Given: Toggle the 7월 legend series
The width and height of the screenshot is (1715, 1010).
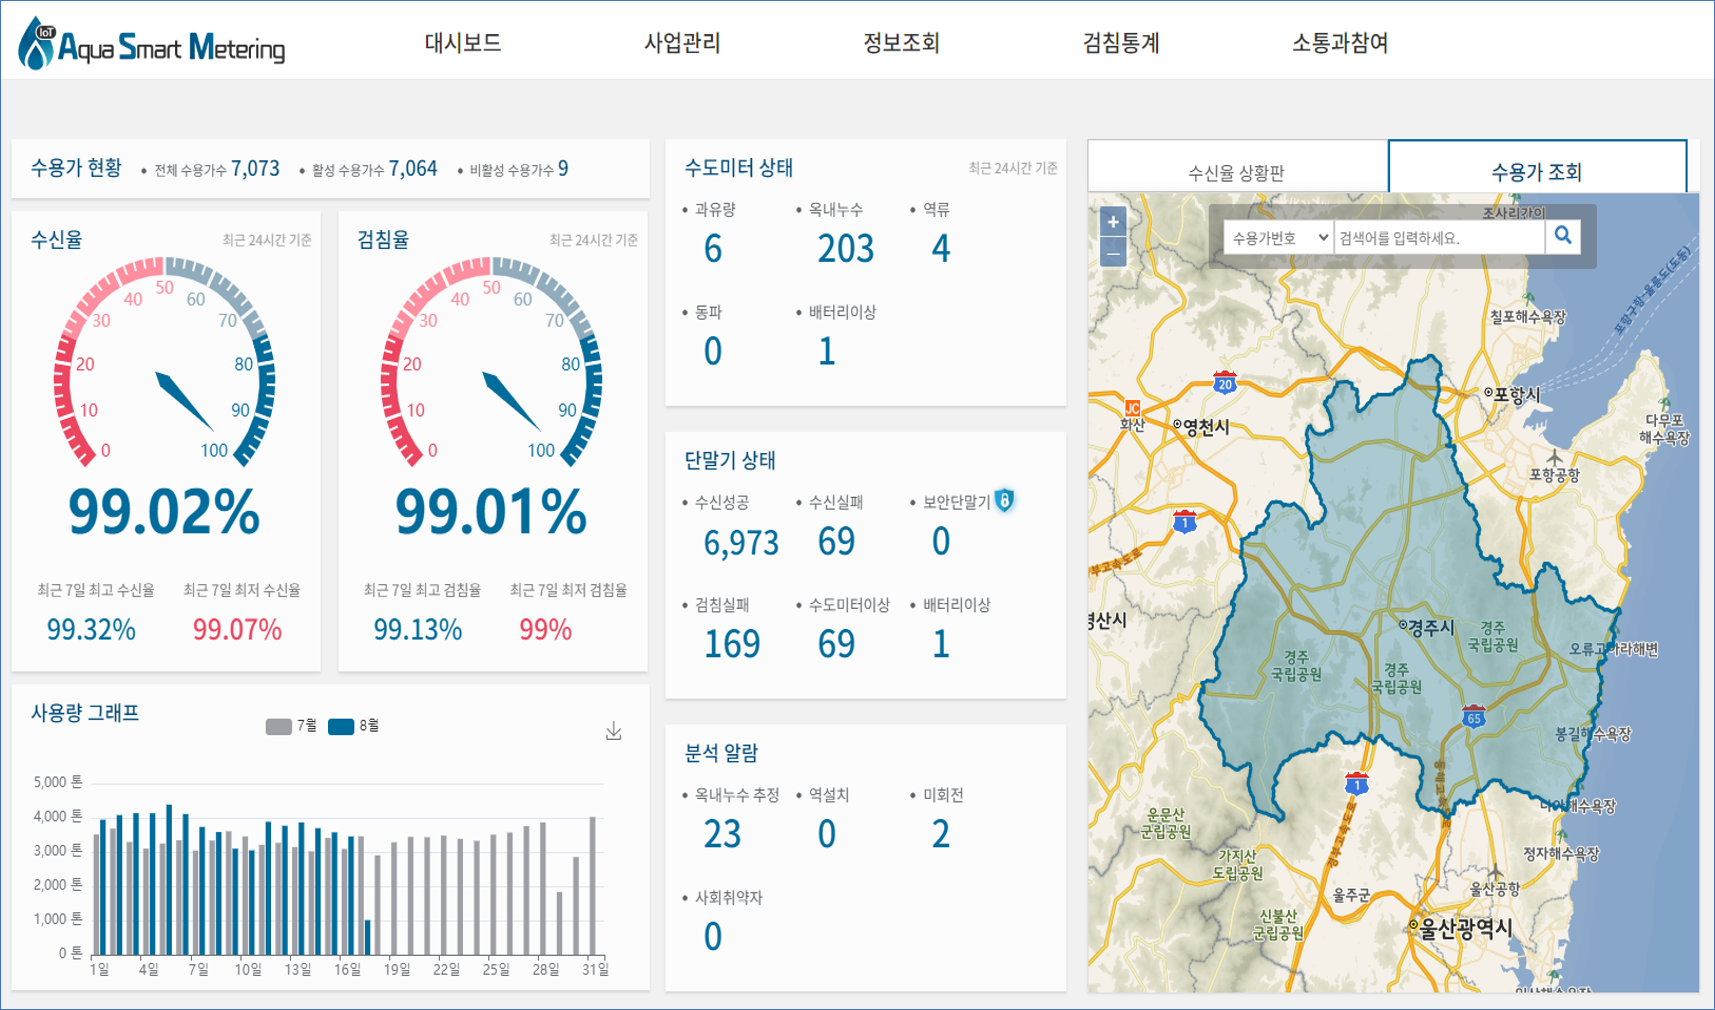Looking at the screenshot, I should pyautogui.click(x=292, y=726).
